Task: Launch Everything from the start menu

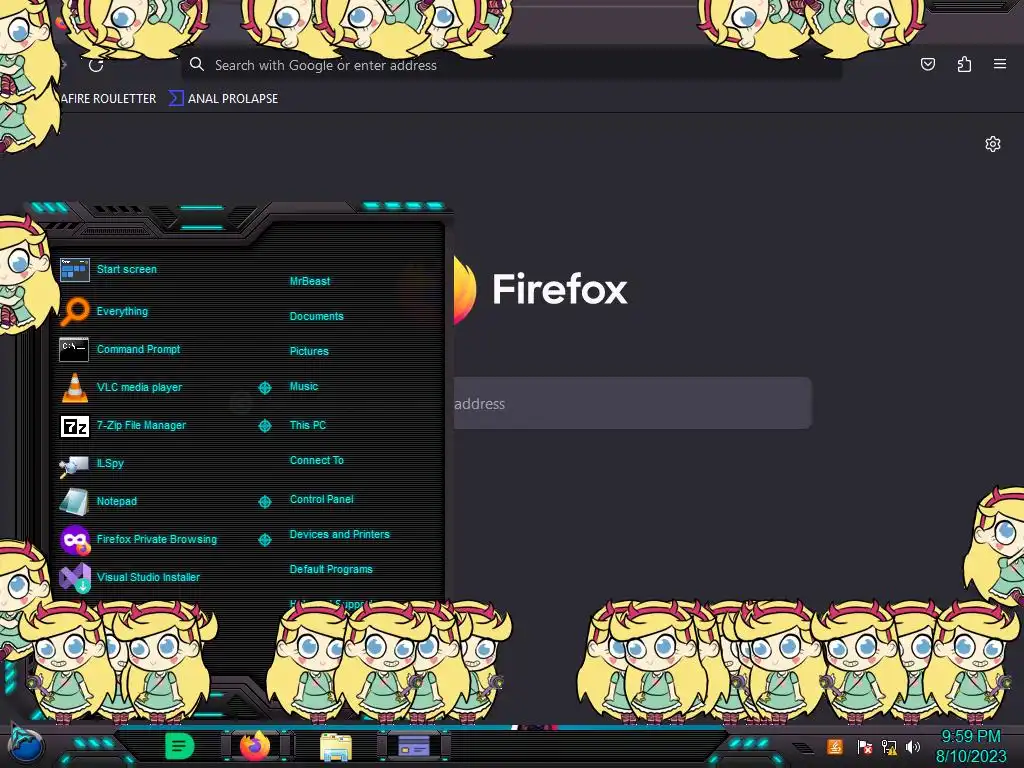Action: (x=122, y=311)
